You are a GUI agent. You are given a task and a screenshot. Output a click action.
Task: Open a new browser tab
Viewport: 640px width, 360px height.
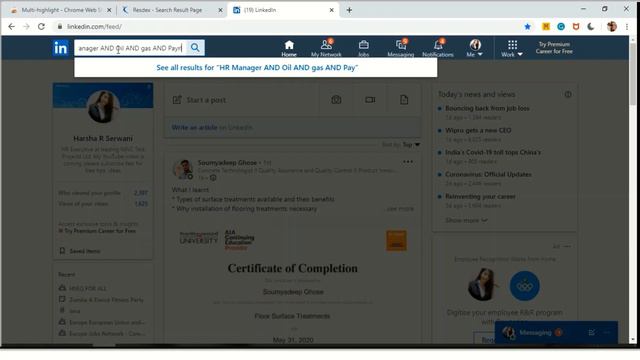pos(349,10)
